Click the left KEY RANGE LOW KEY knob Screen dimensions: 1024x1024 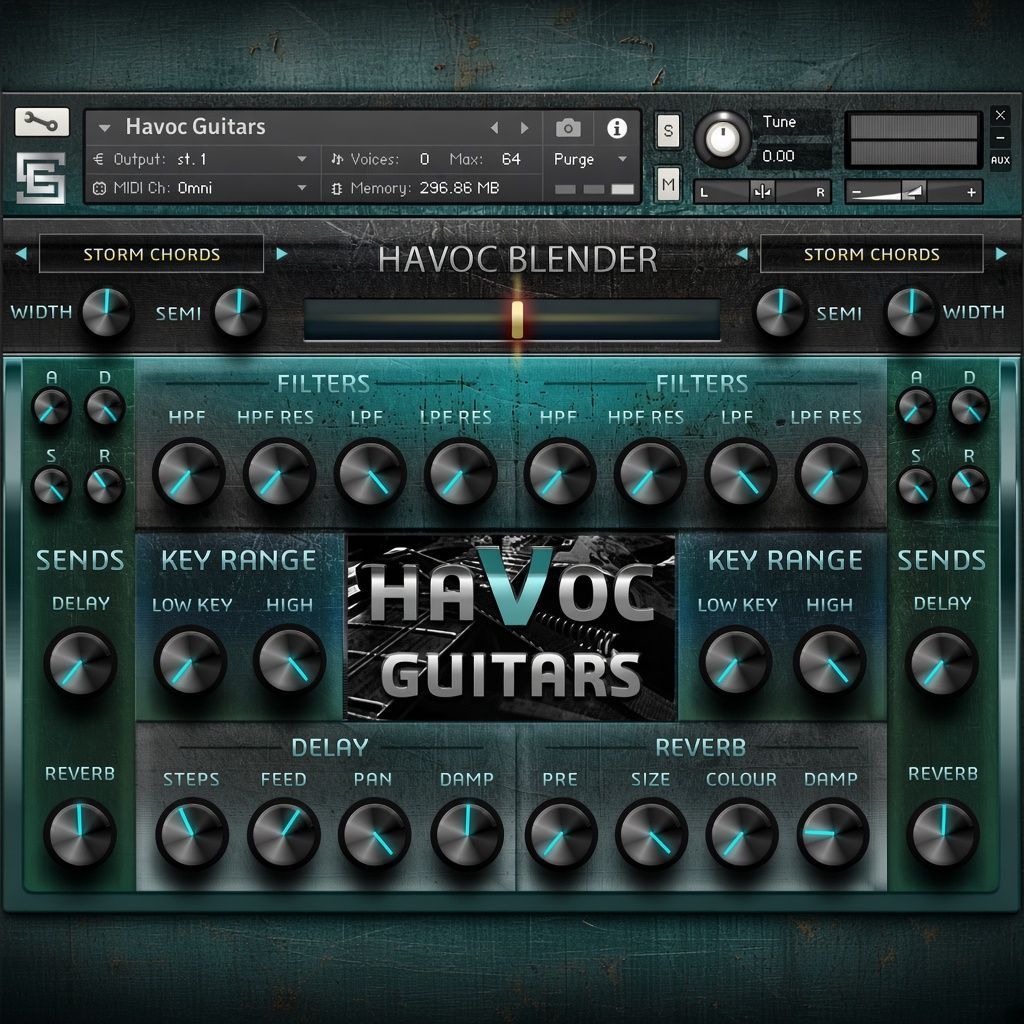point(190,661)
